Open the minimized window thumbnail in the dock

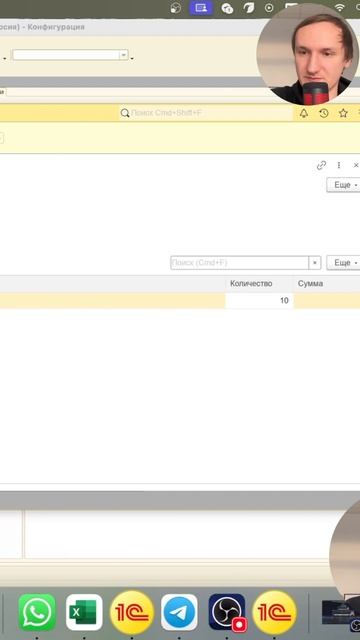click(341, 612)
